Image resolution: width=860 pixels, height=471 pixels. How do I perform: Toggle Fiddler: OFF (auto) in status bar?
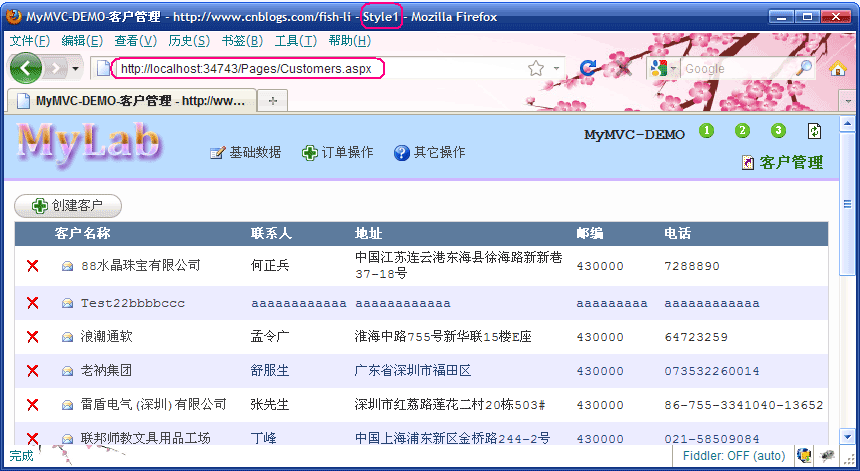pyautogui.click(x=735, y=456)
